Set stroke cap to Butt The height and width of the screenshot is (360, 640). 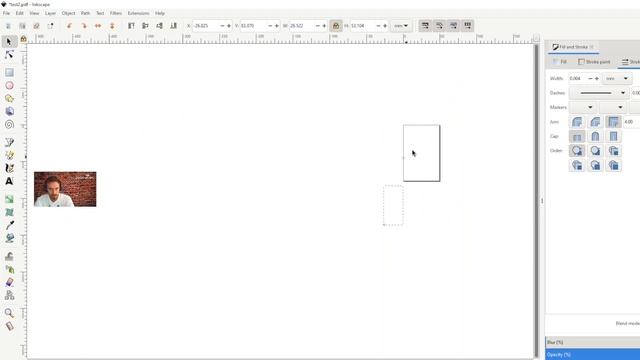click(577, 136)
